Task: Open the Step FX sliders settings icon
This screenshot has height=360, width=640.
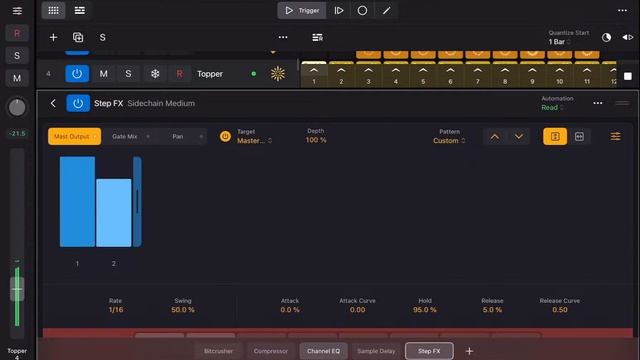Action: 616,136
